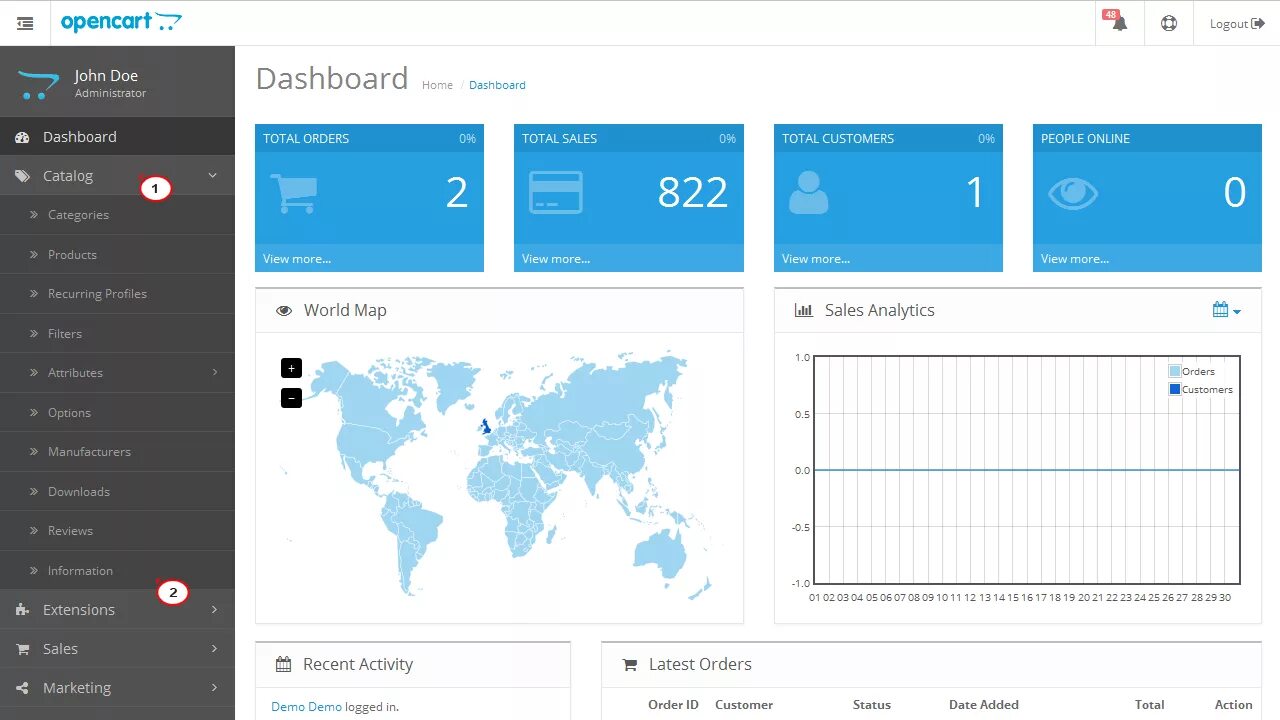Expand the Sales menu arrow

214,648
